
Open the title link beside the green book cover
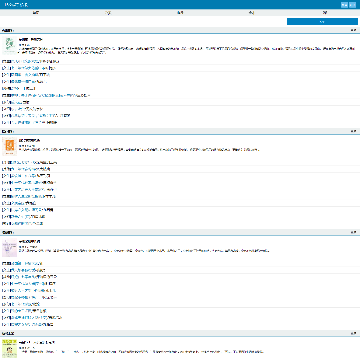tap(31, 39)
